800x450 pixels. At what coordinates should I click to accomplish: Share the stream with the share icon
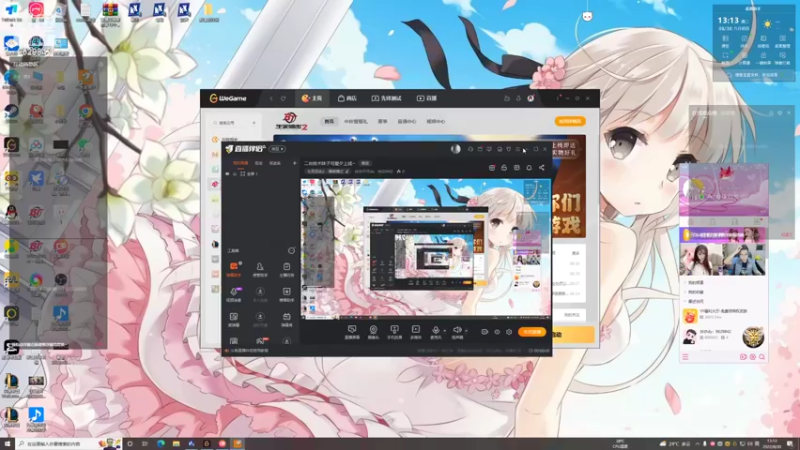point(542,167)
